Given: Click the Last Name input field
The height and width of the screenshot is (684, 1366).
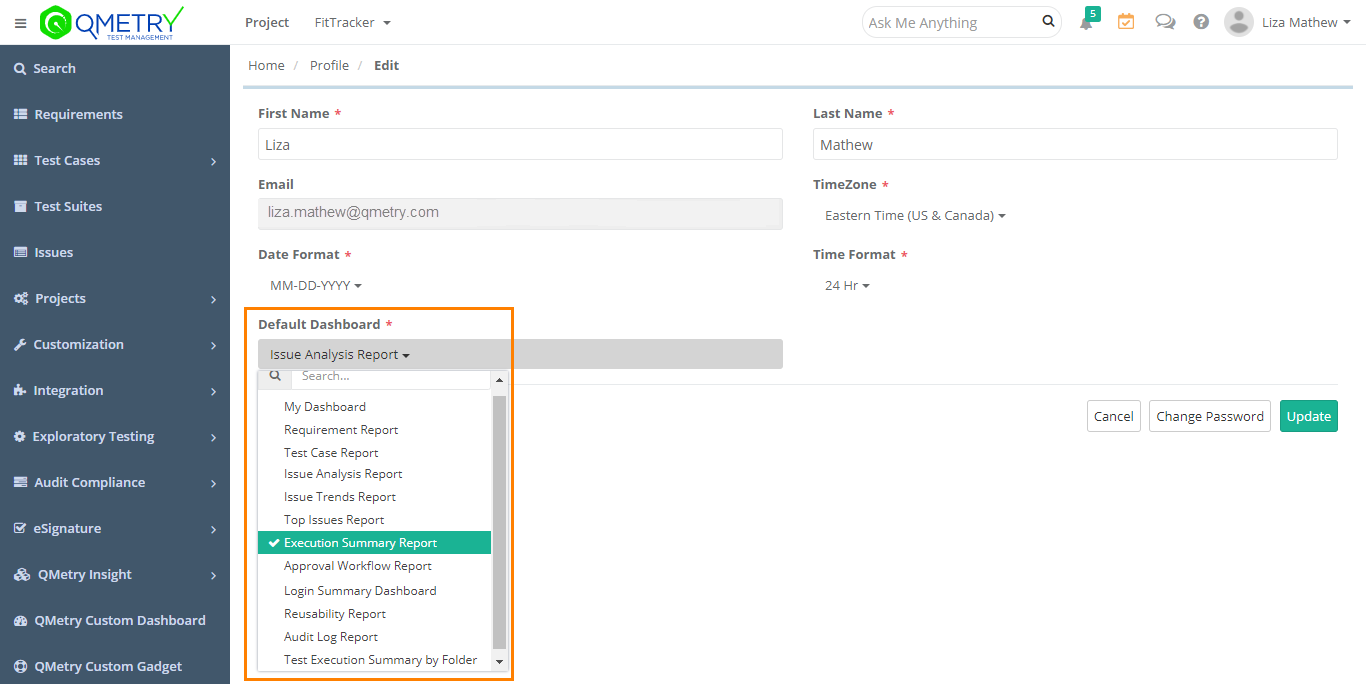Looking at the screenshot, I should coord(1074,144).
